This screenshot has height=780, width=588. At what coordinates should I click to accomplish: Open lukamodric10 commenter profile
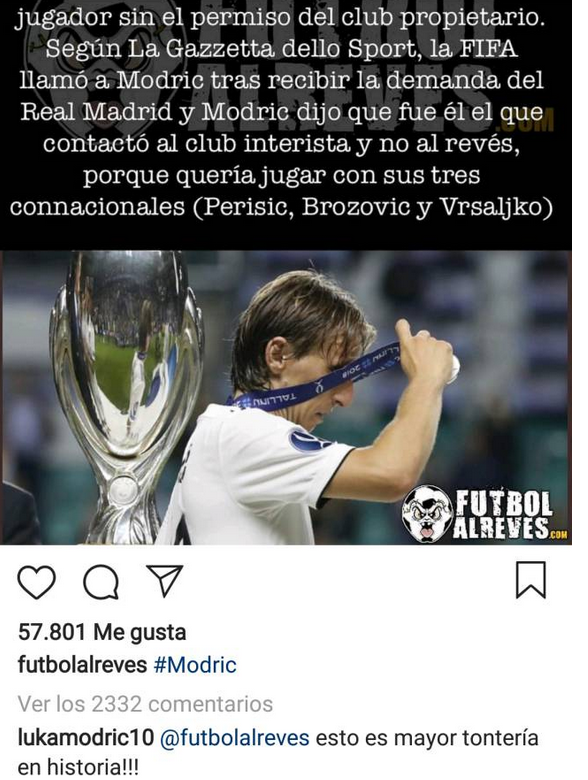point(86,737)
